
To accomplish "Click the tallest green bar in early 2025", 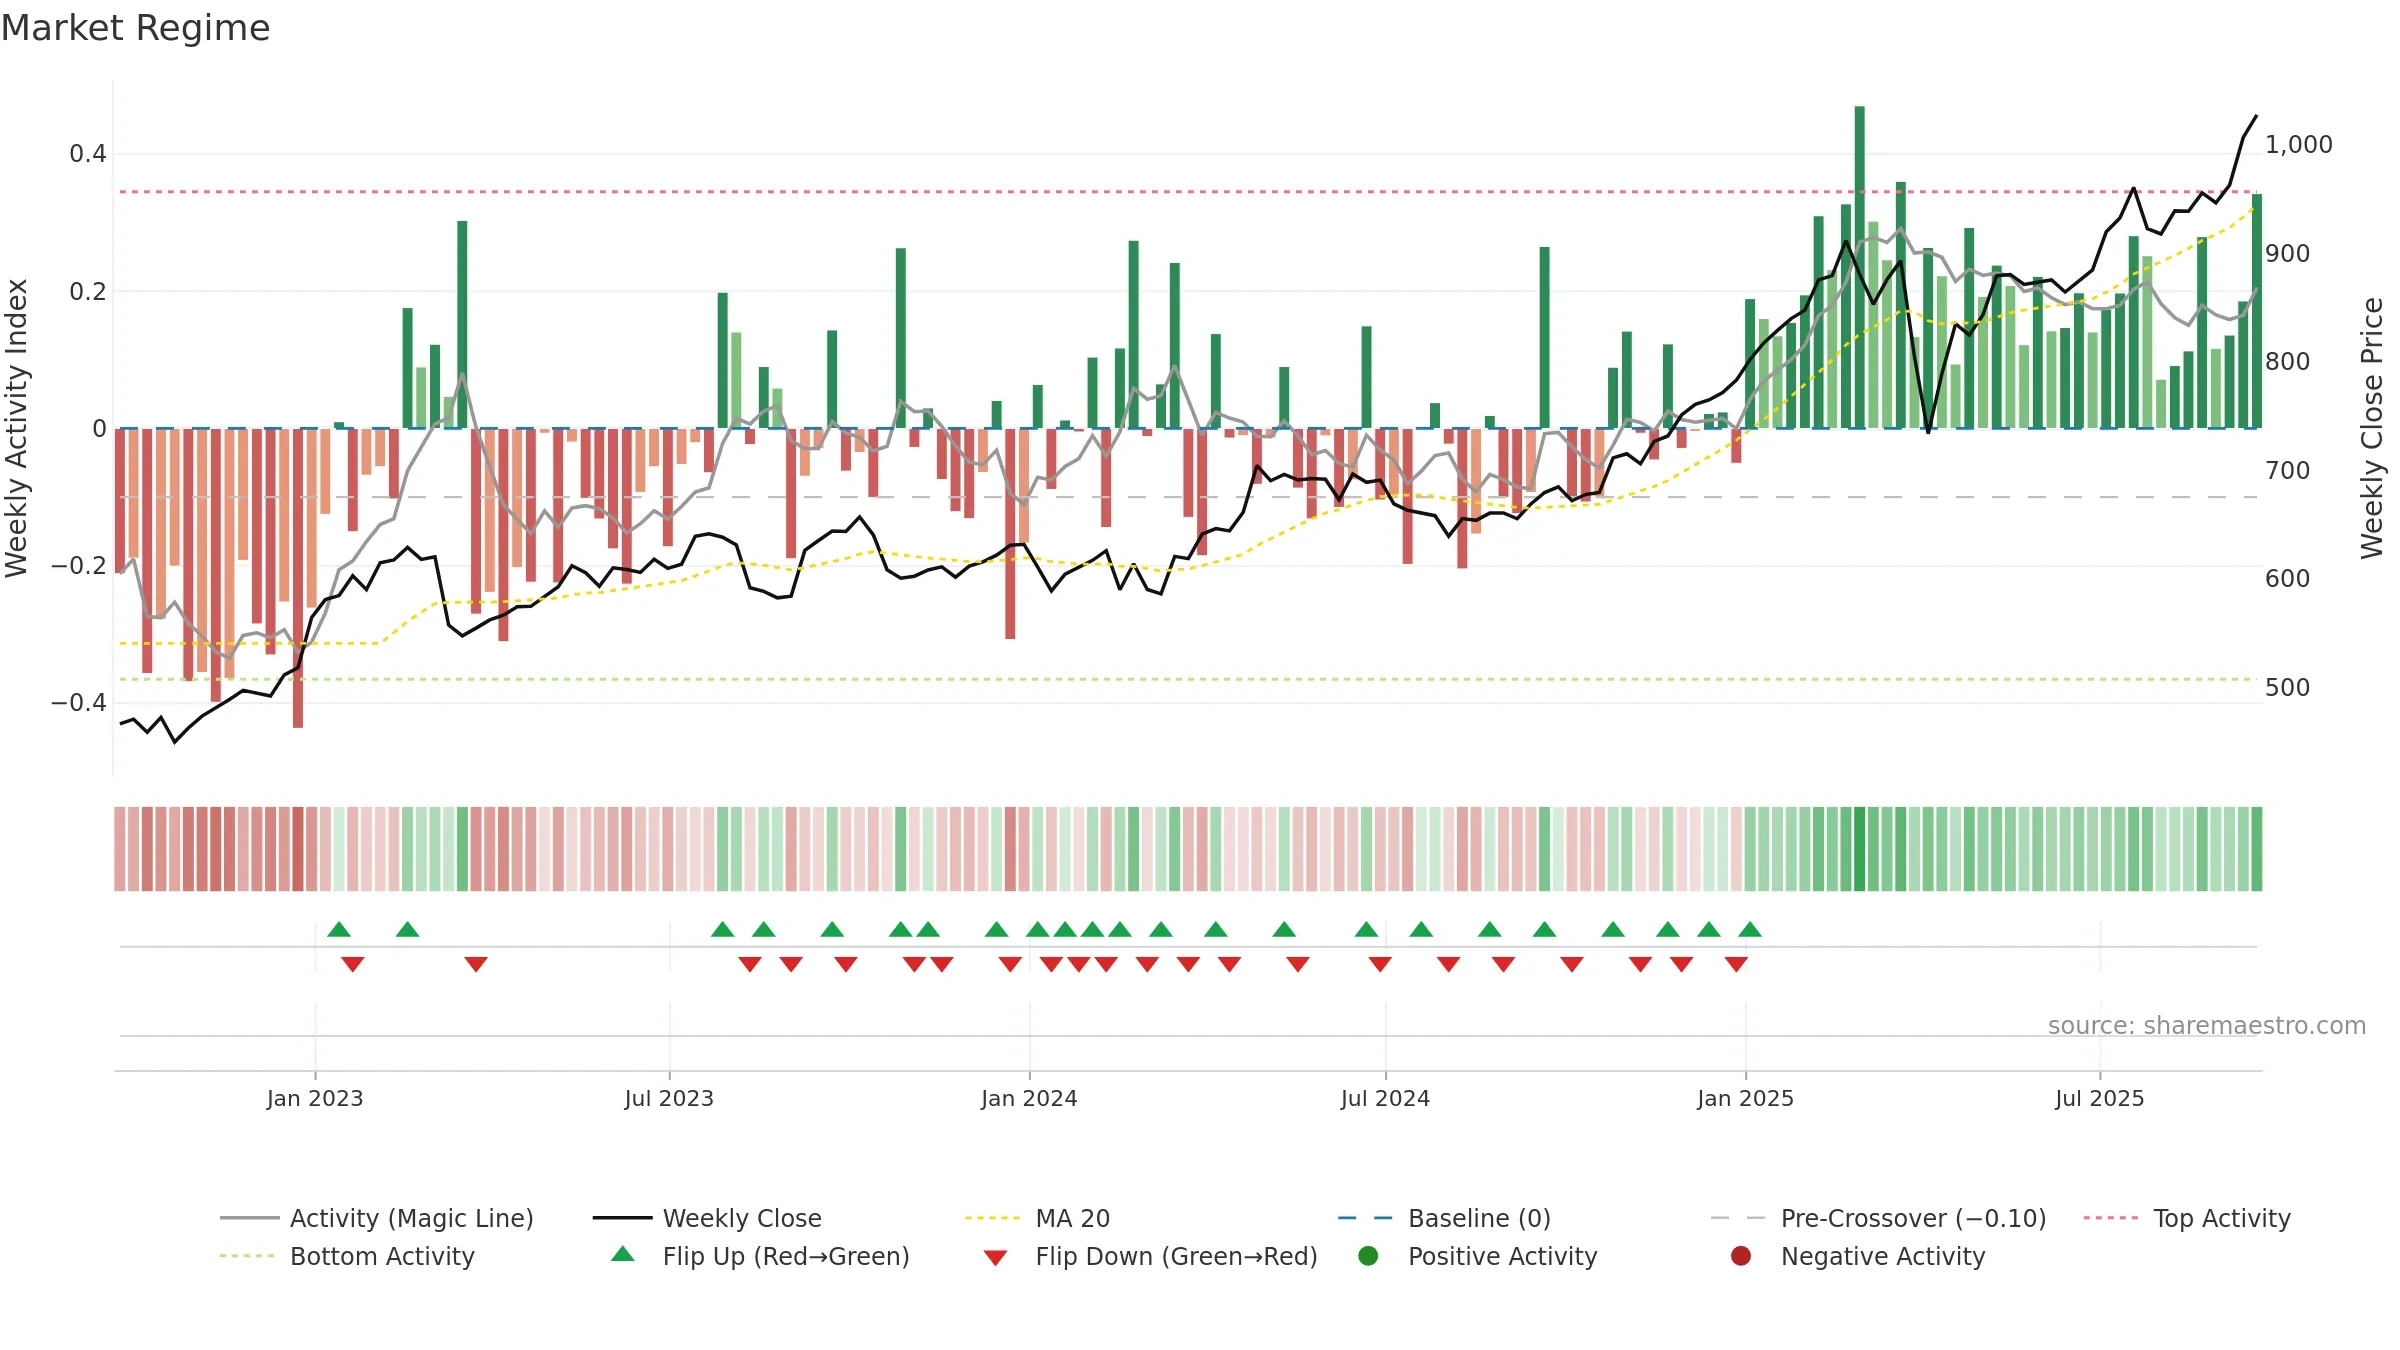I will click(1859, 267).
